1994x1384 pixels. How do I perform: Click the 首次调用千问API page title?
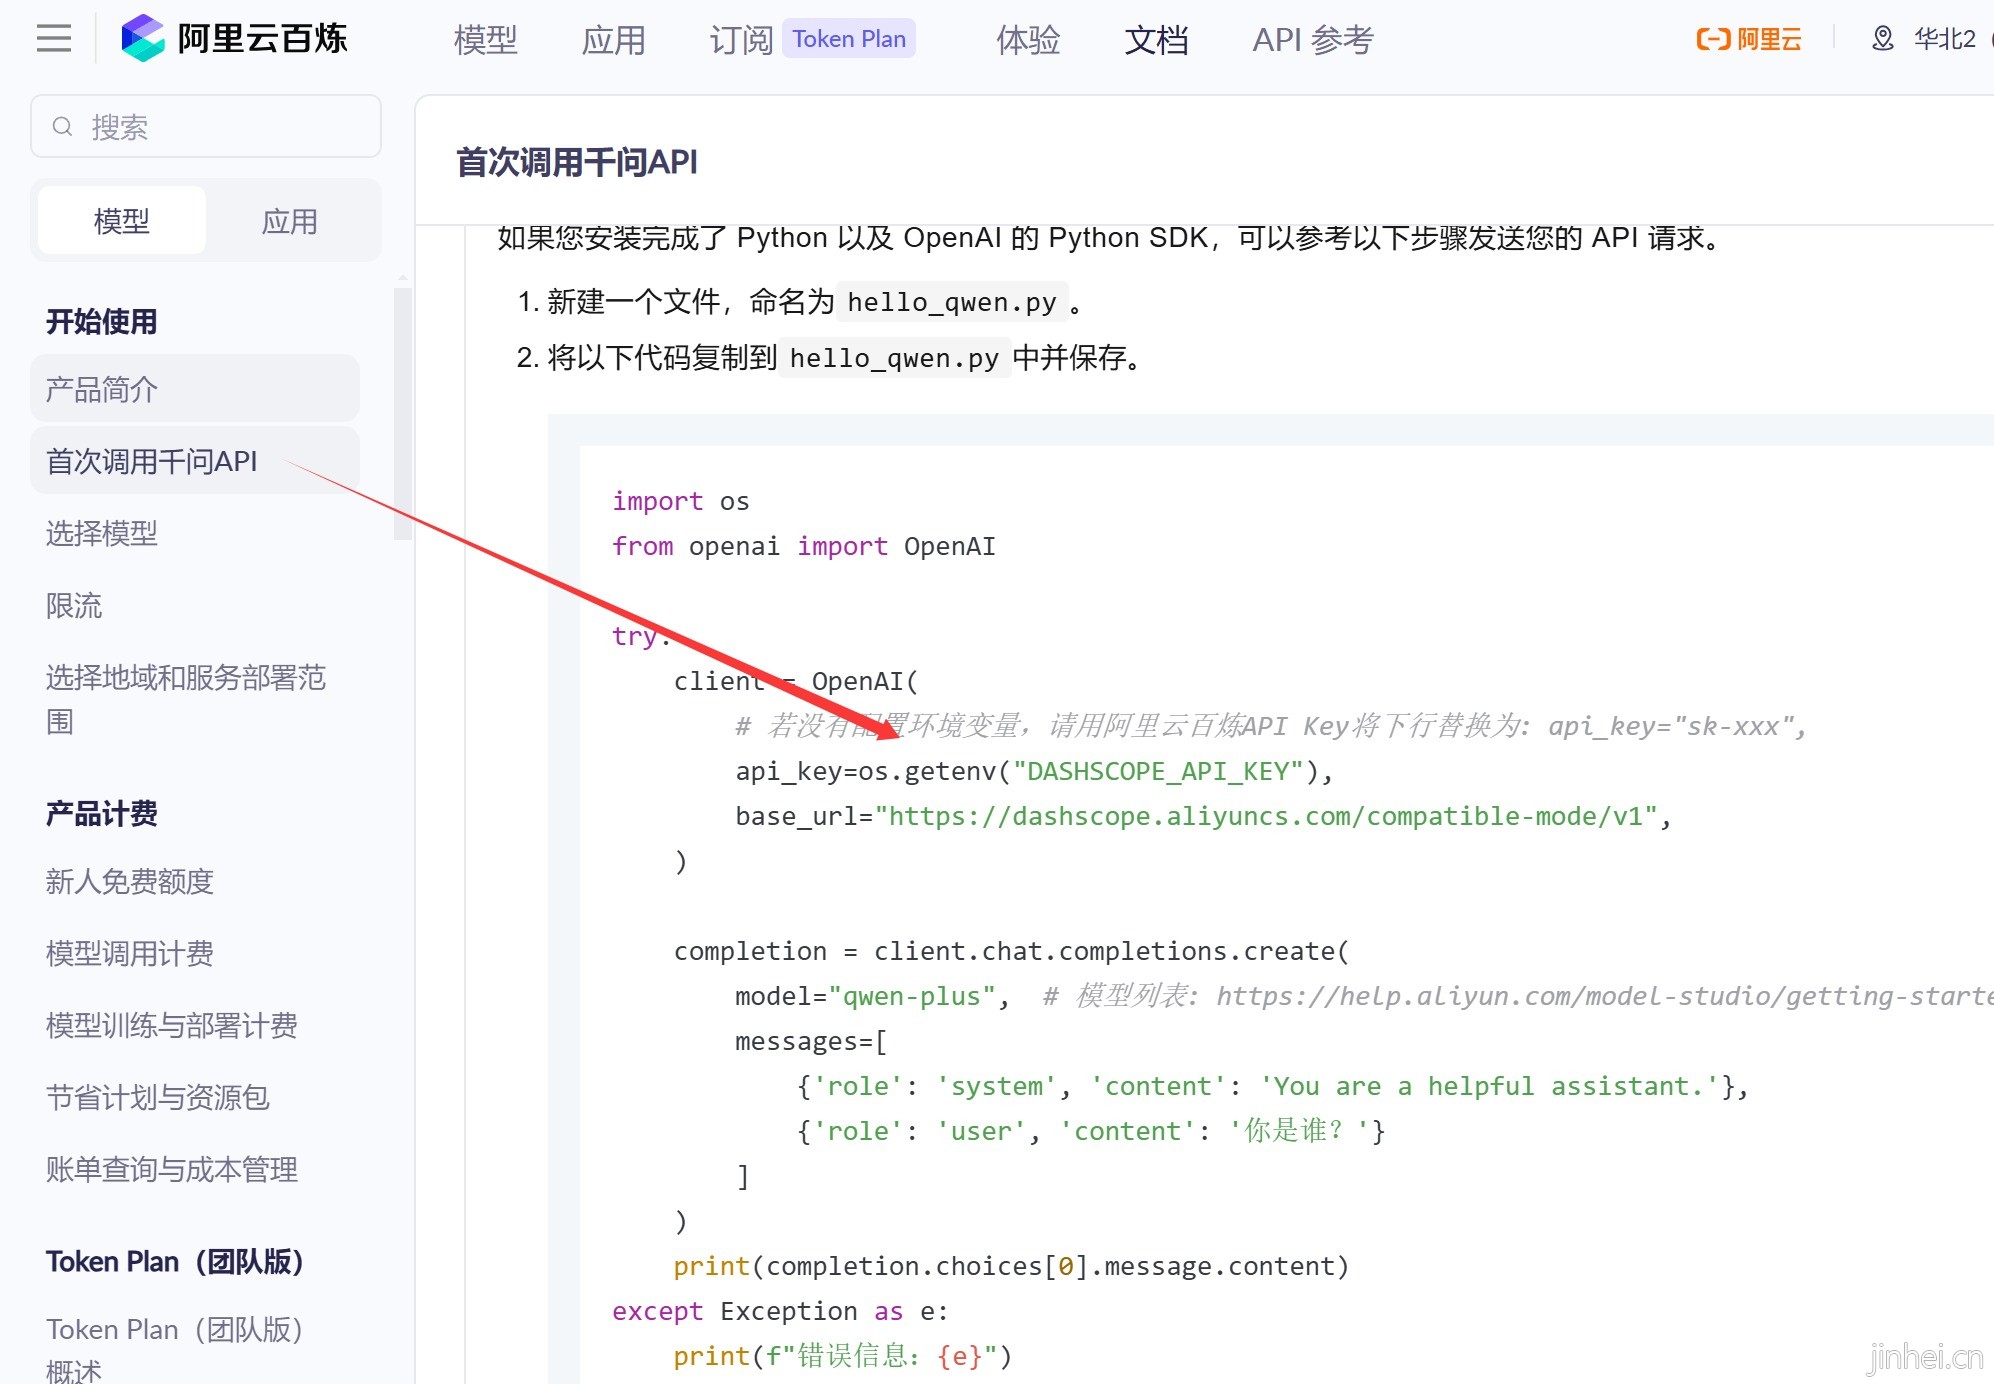click(x=577, y=162)
